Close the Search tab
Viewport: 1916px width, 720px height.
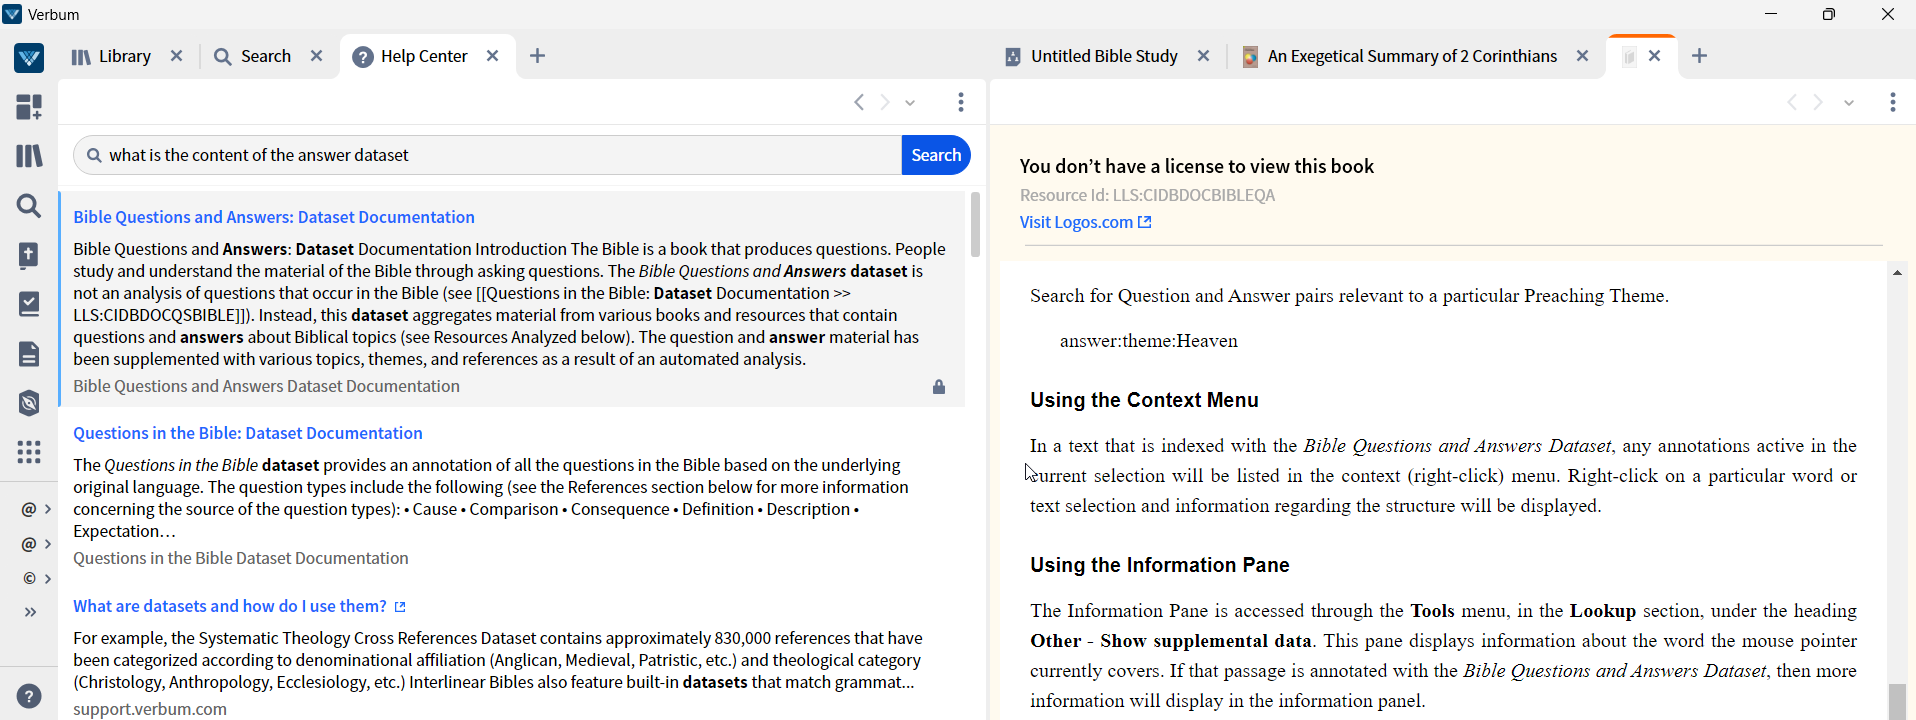317,56
